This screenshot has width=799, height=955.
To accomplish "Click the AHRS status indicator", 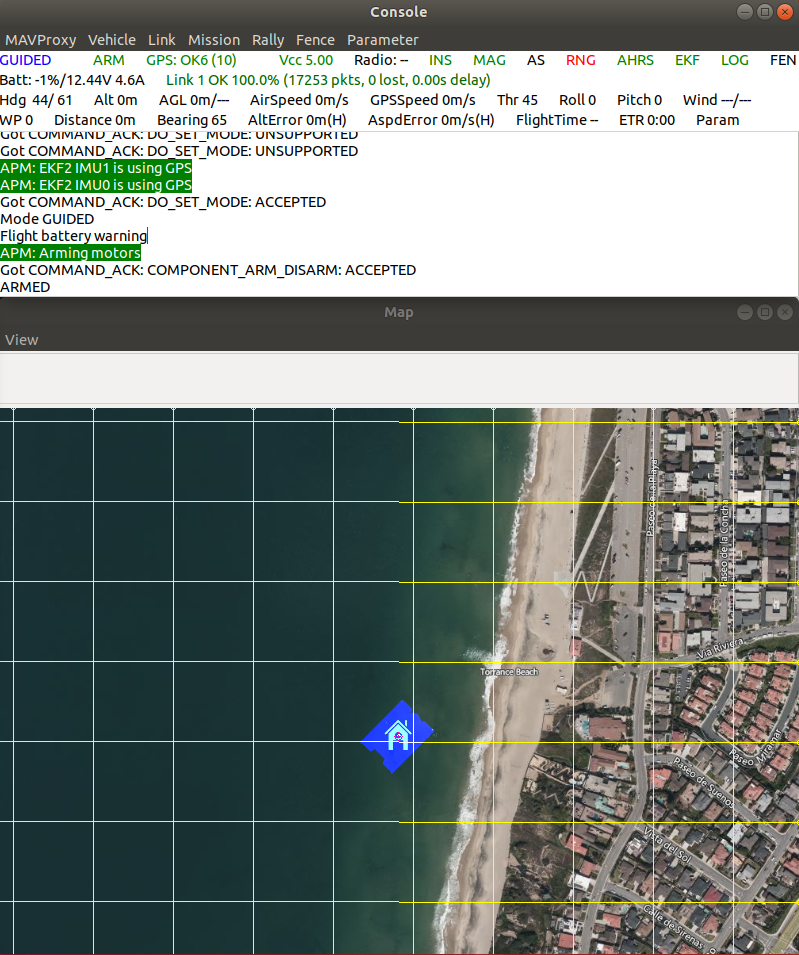I will pyautogui.click(x=635, y=60).
